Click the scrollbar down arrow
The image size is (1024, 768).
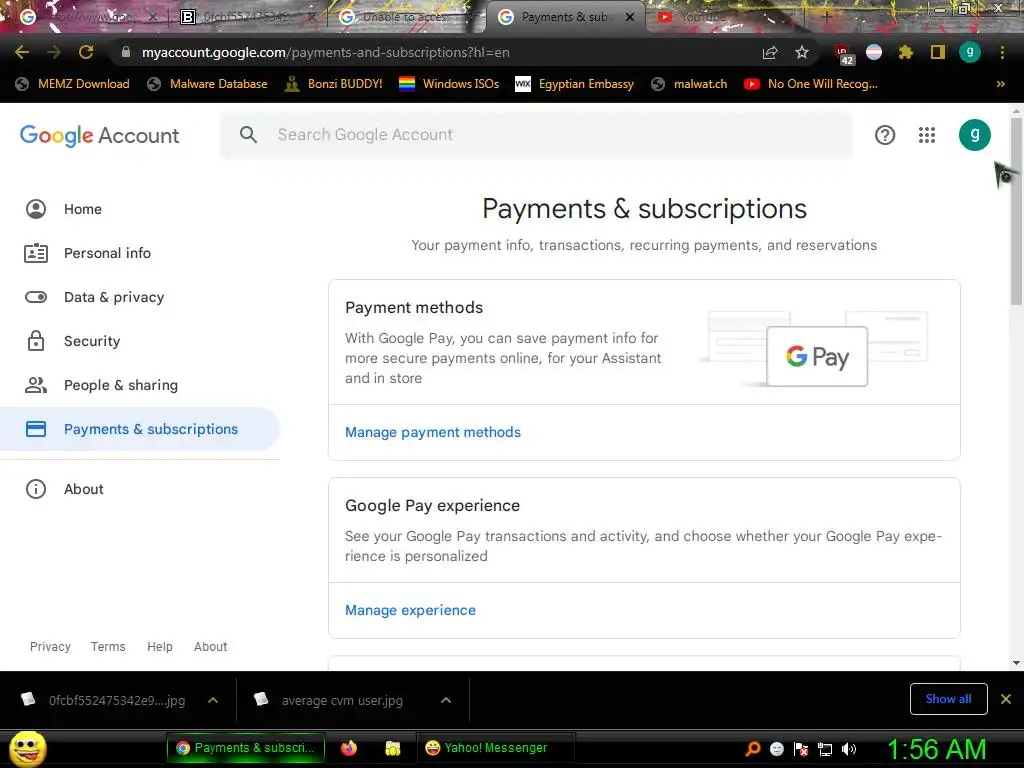1016,663
